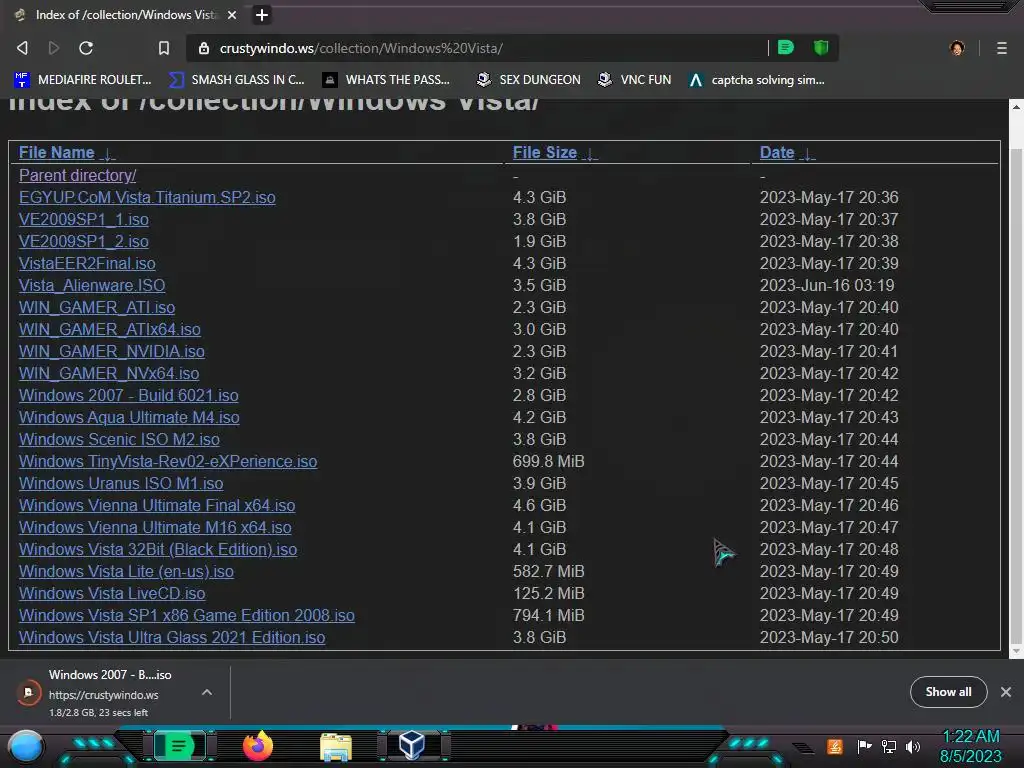Click Show all downloads button
This screenshot has width=1024, height=768.
pyautogui.click(x=948, y=692)
